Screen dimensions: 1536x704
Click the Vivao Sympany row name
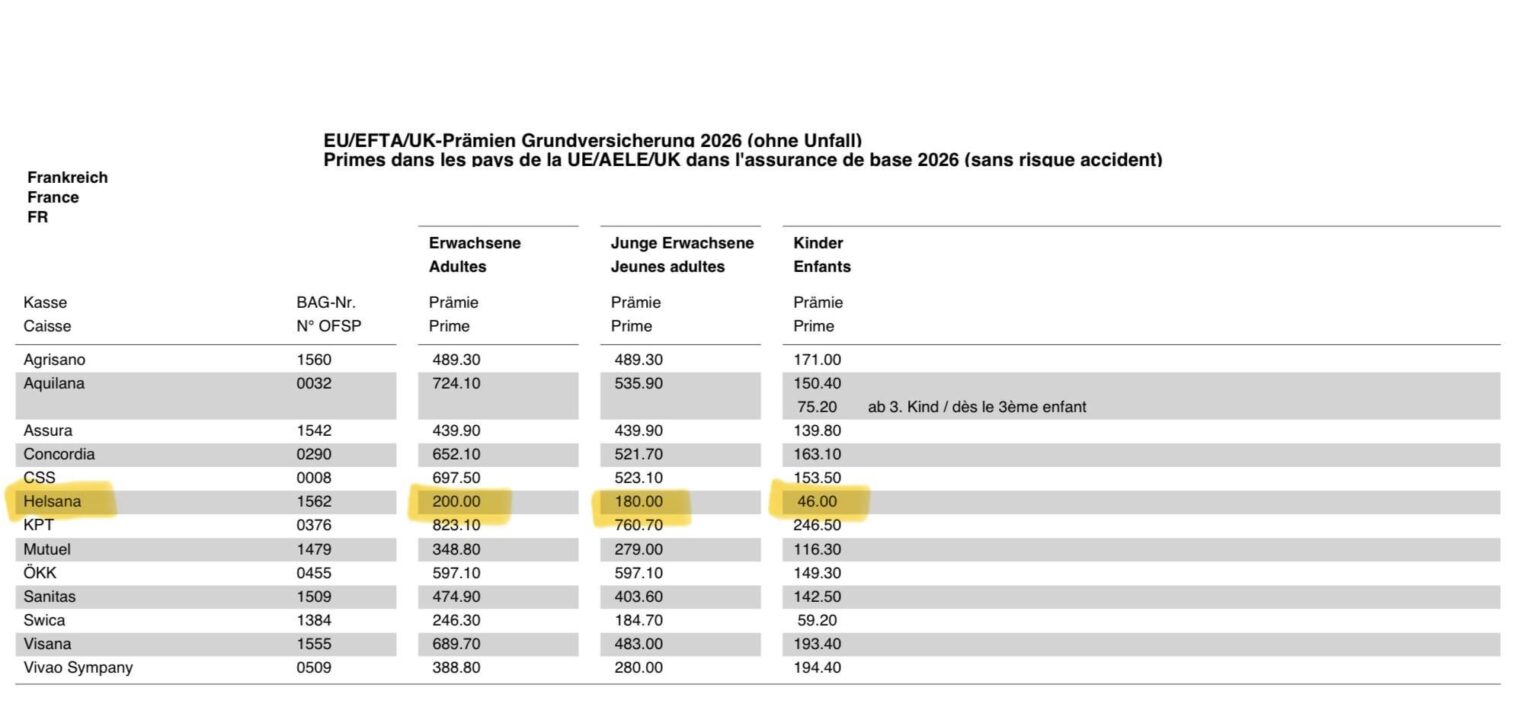[78, 668]
